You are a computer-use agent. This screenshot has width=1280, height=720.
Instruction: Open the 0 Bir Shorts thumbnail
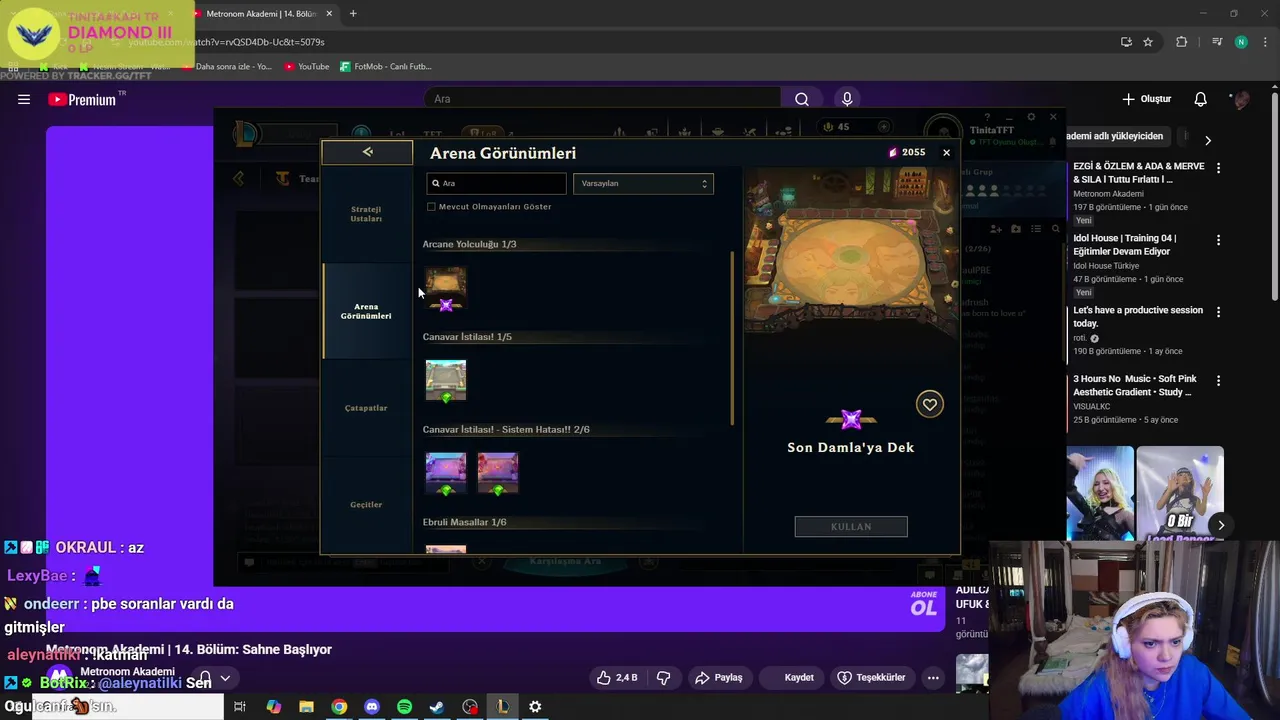click(1180, 493)
